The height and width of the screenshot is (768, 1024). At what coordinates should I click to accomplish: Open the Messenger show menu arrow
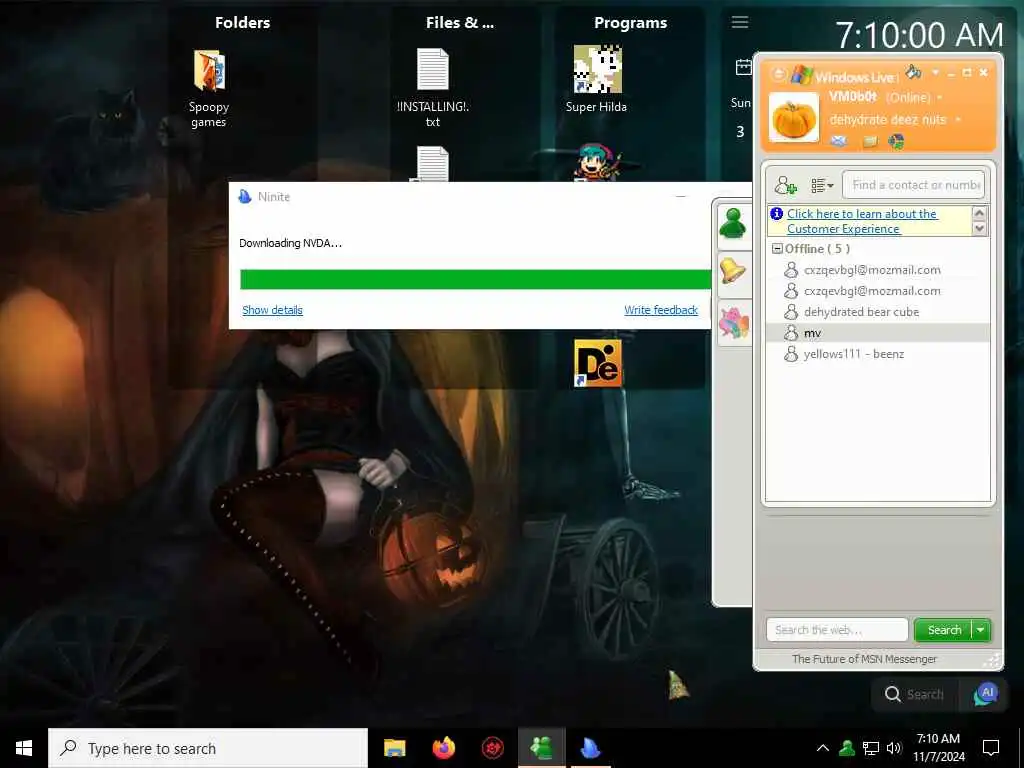click(x=935, y=72)
